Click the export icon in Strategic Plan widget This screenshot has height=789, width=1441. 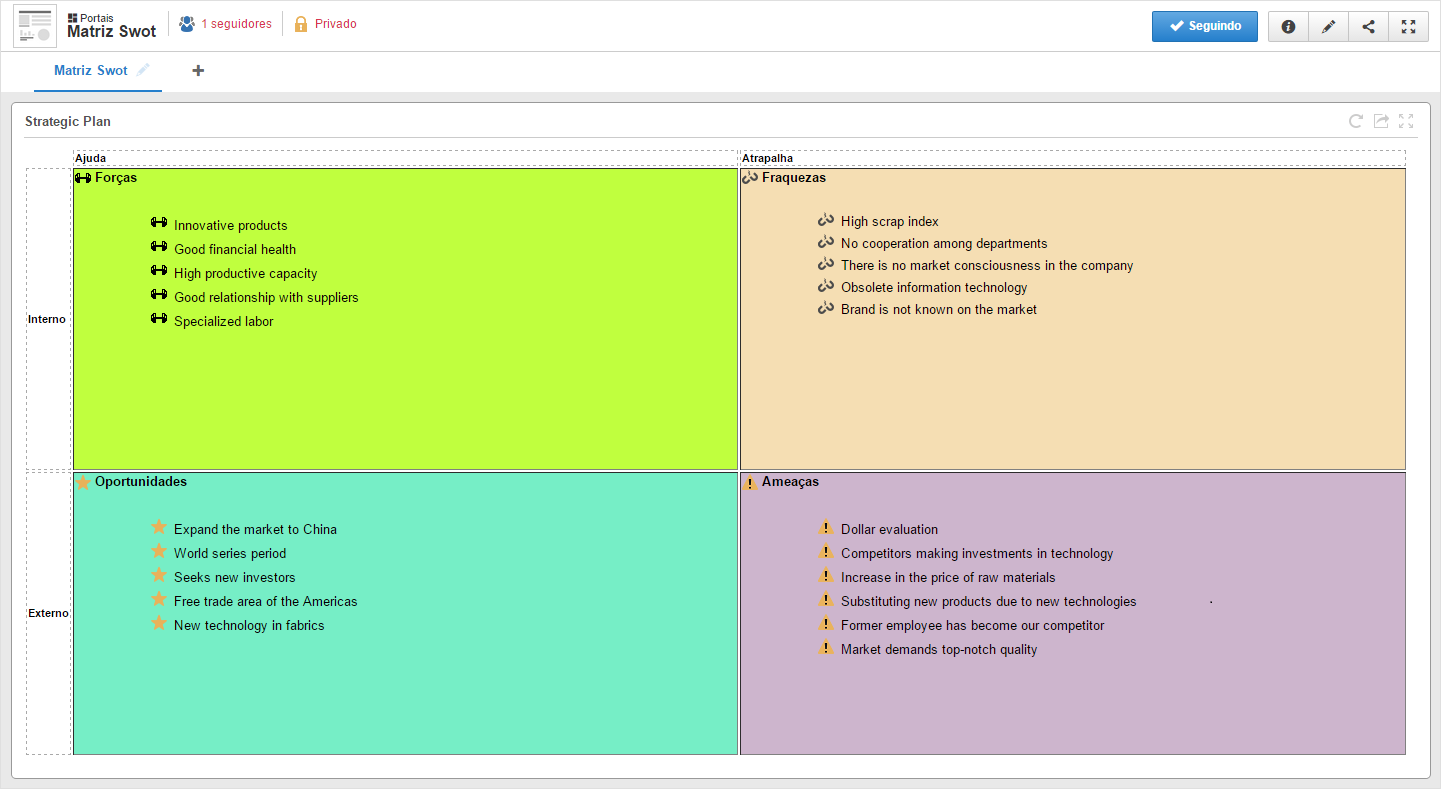click(x=1381, y=121)
